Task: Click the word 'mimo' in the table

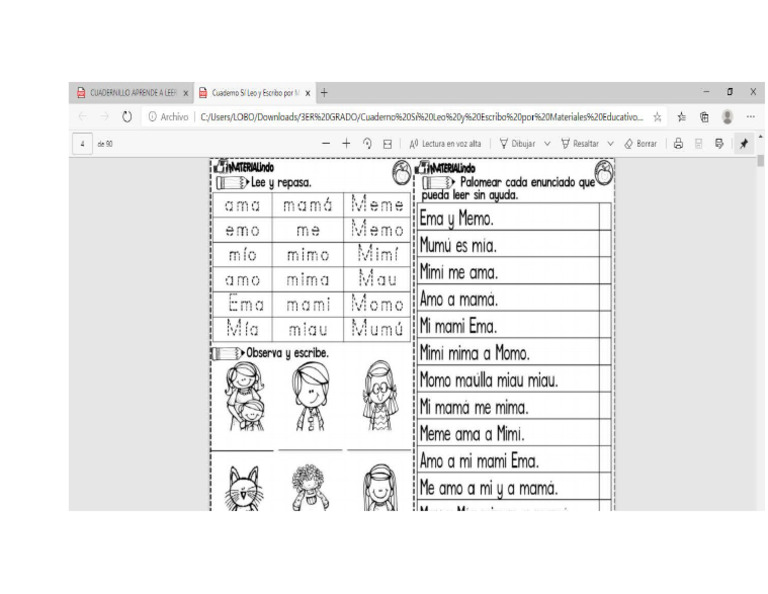Action: point(308,255)
